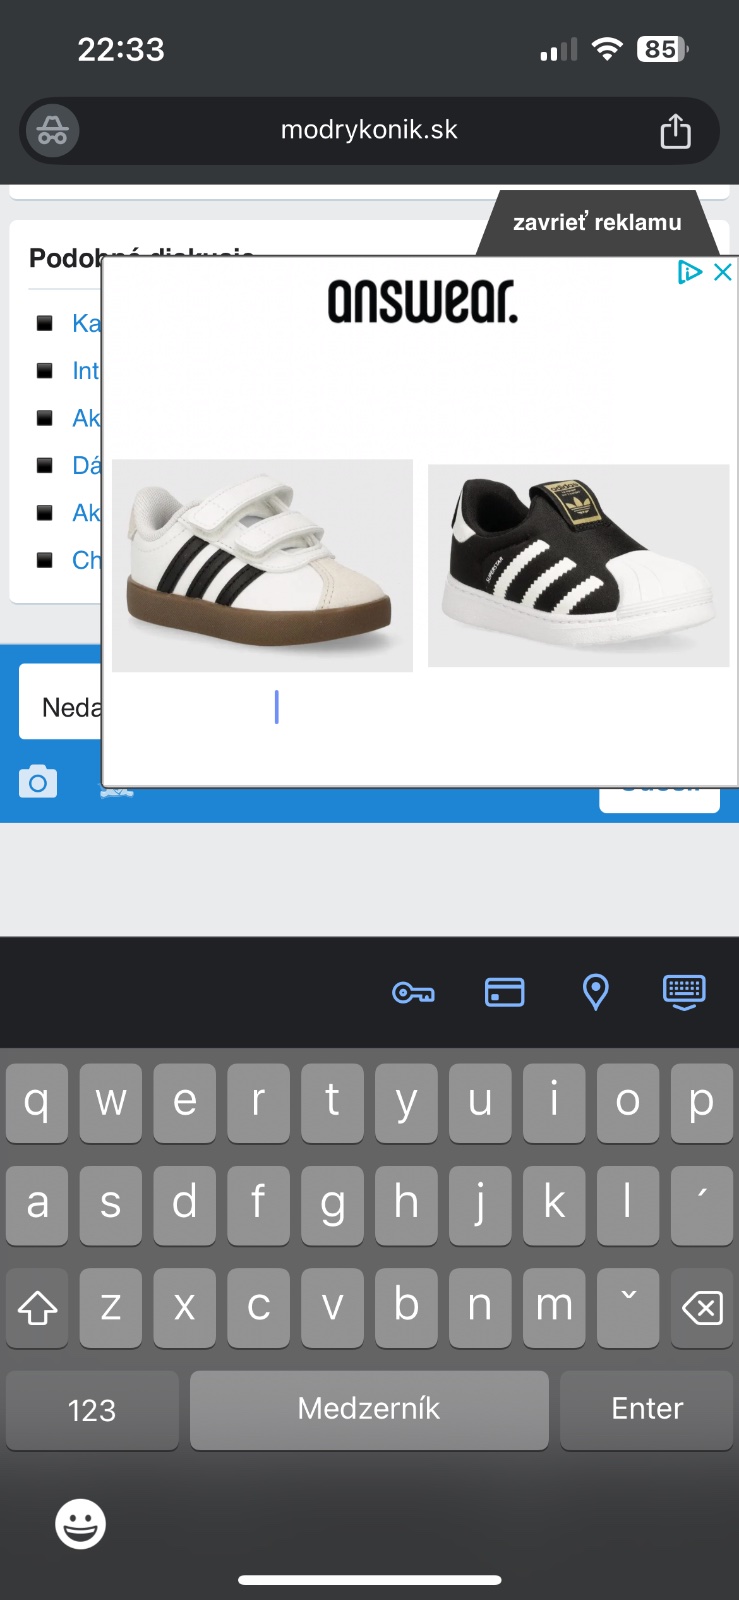
Task: Open the AdChoices triangle icon
Action: click(x=689, y=272)
